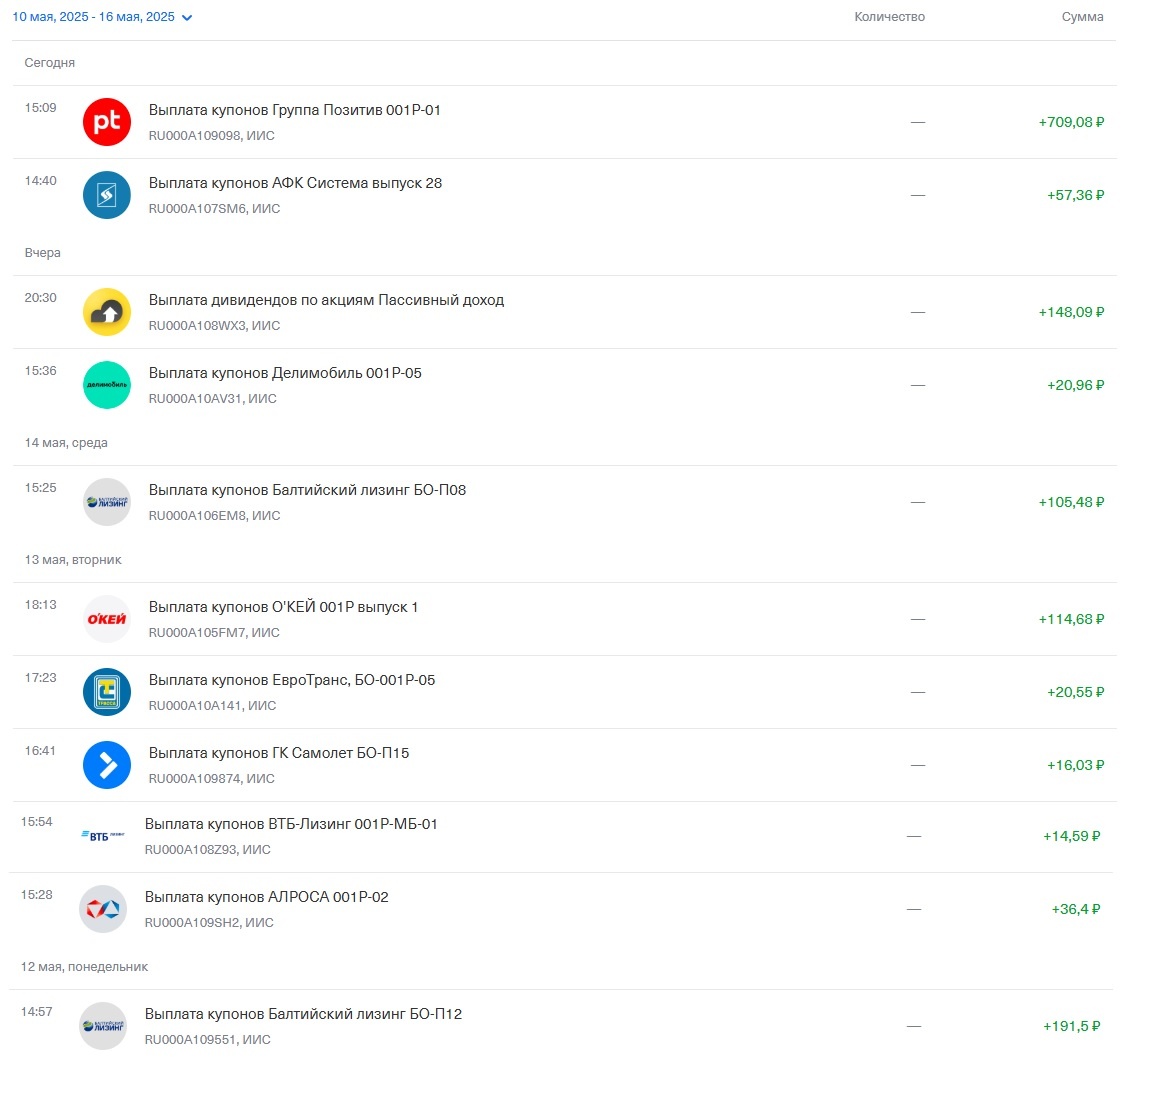Open Выплата дивидендов по акциям Пассивный доход

tap(326, 300)
